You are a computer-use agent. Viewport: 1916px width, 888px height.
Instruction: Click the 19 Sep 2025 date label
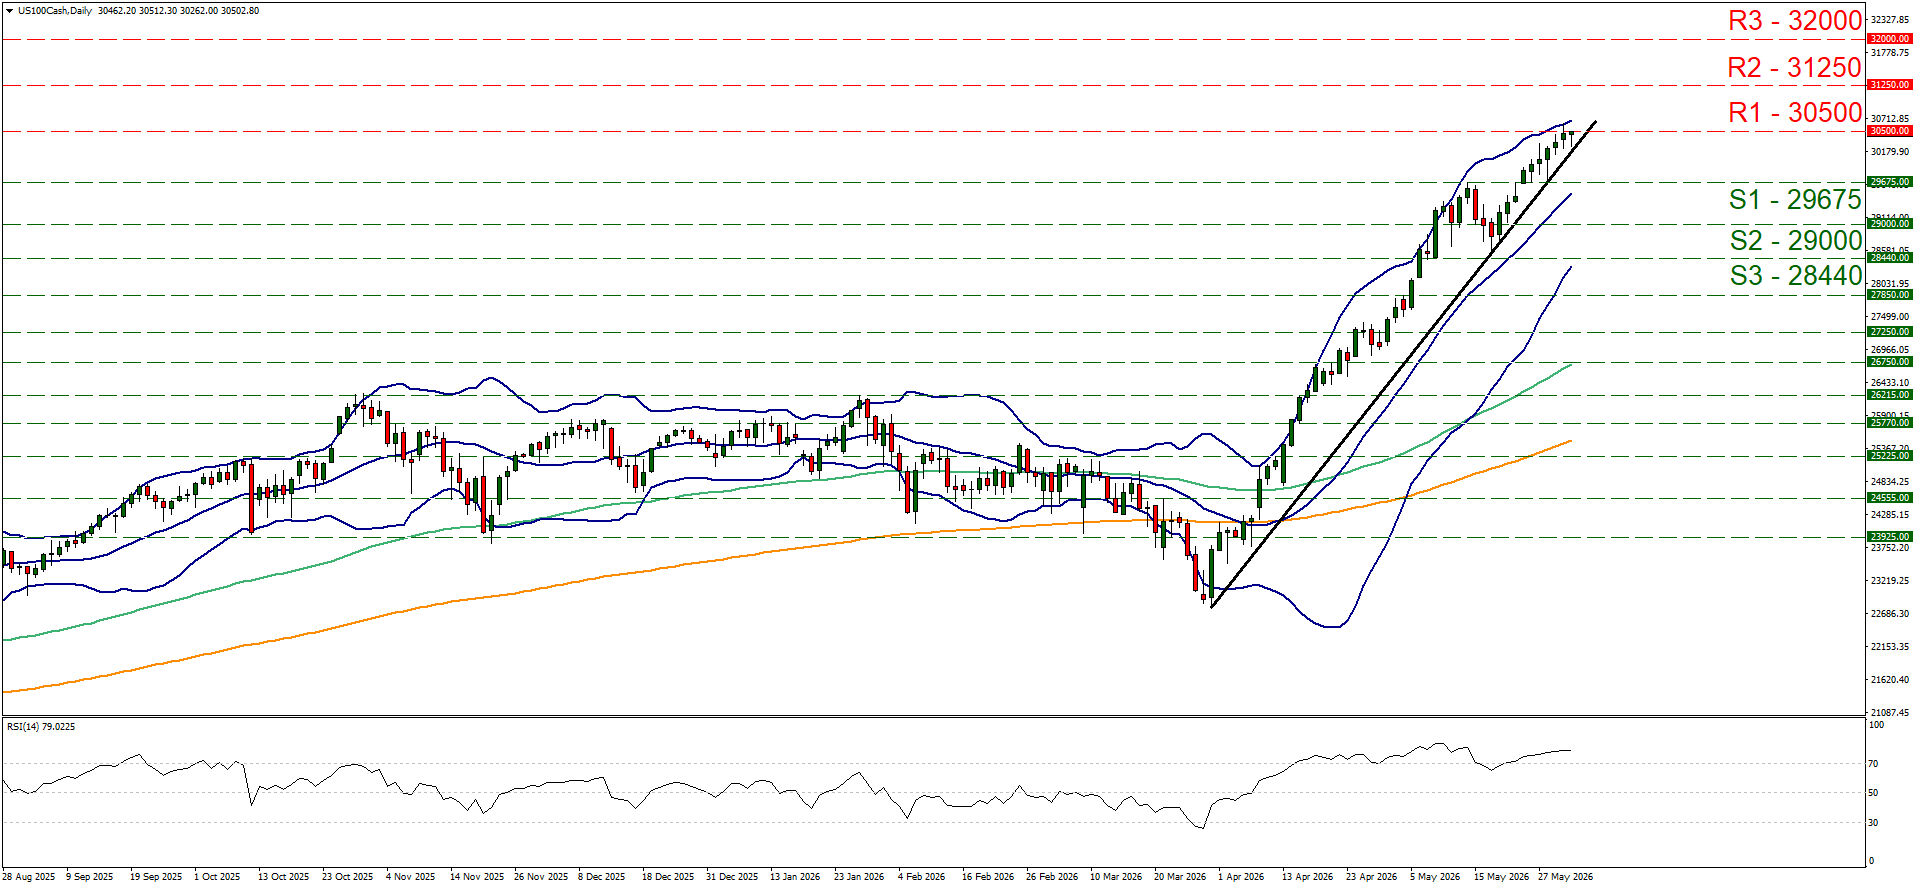point(156,877)
